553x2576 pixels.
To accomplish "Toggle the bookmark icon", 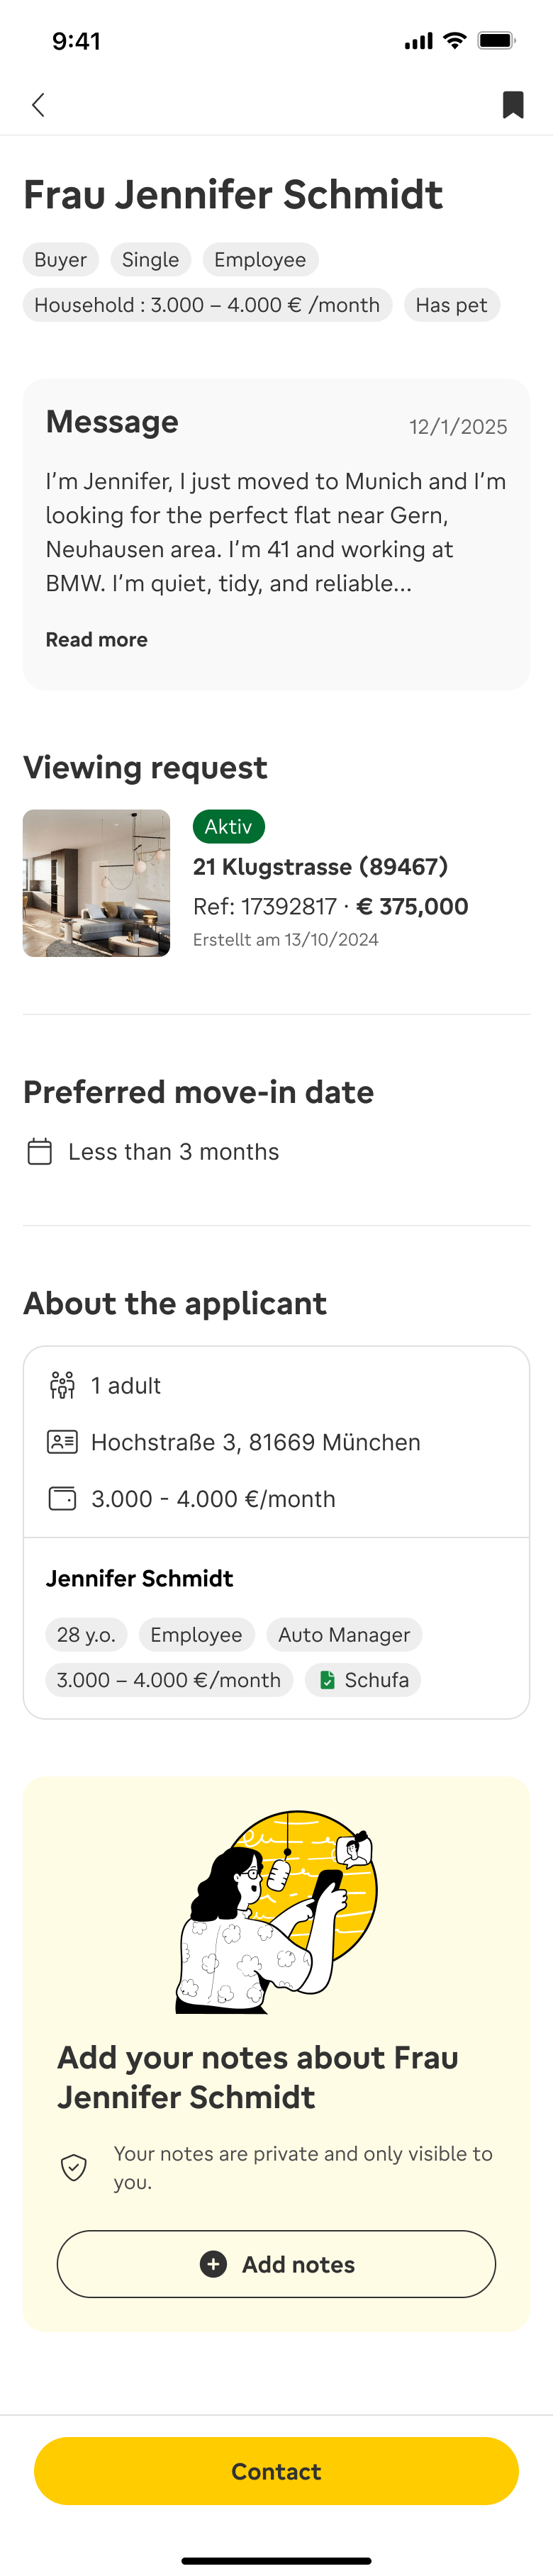I will pos(513,105).
